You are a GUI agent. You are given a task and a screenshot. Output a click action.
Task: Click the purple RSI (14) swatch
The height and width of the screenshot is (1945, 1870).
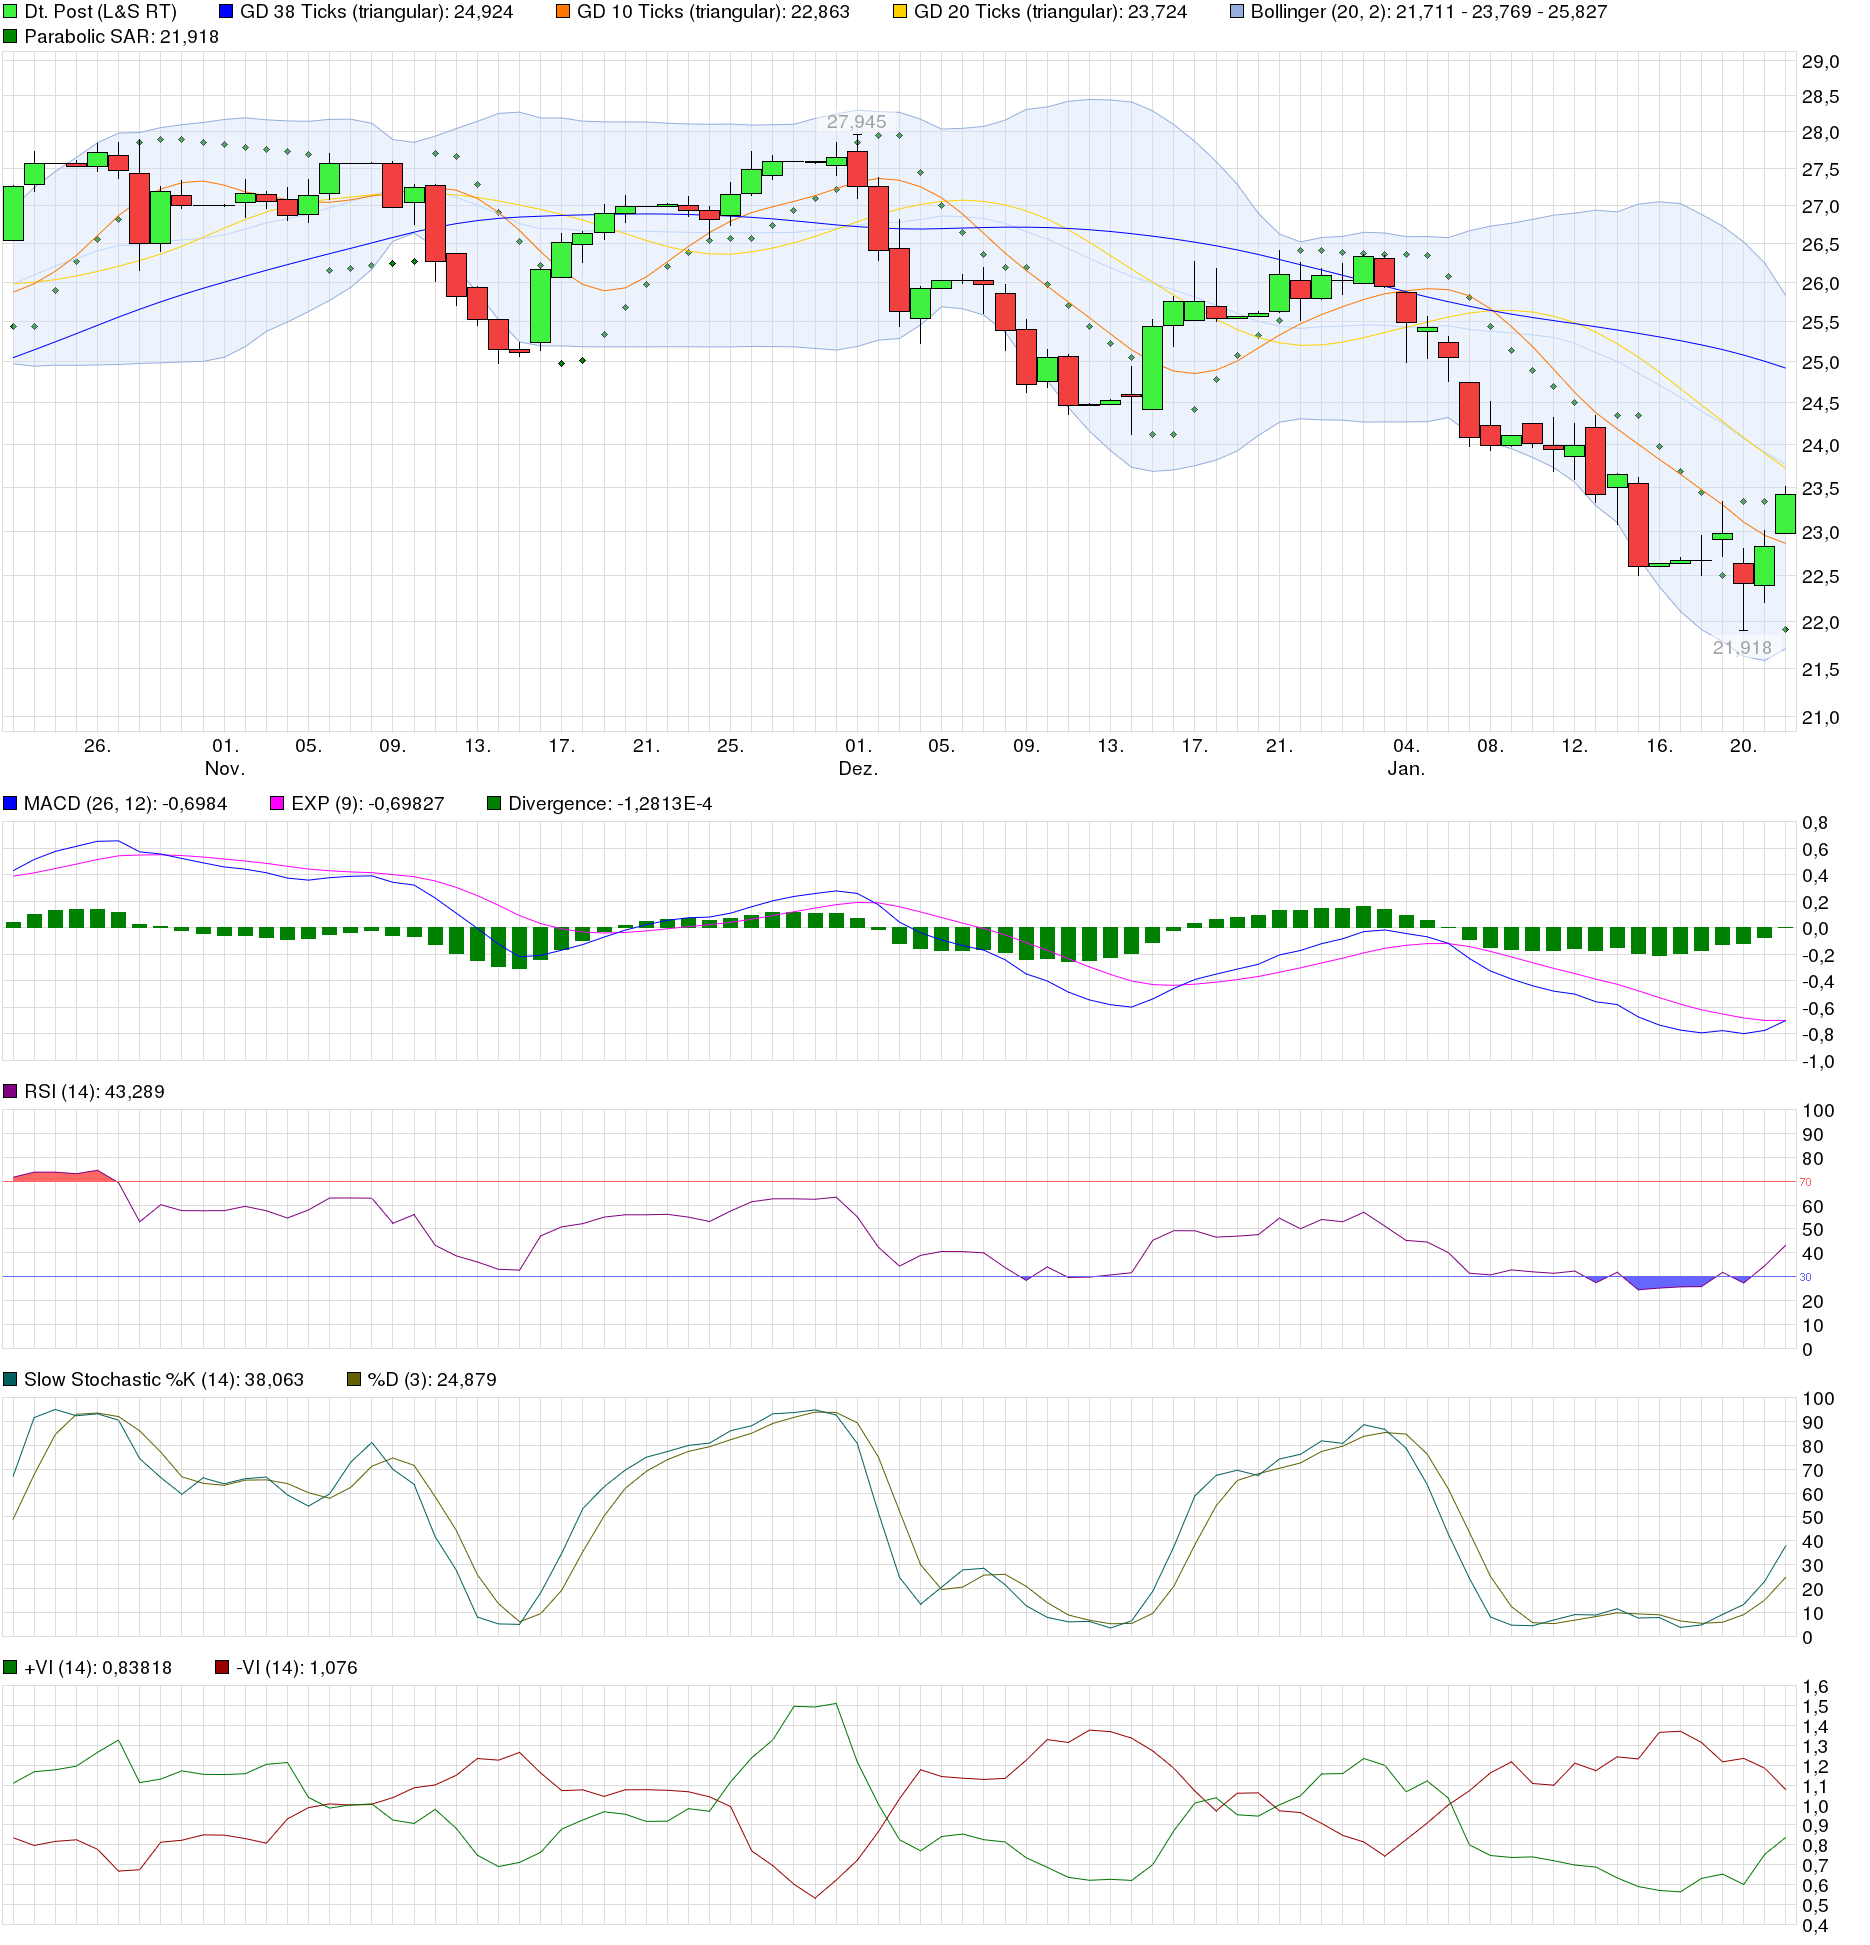click(10, 1091)
